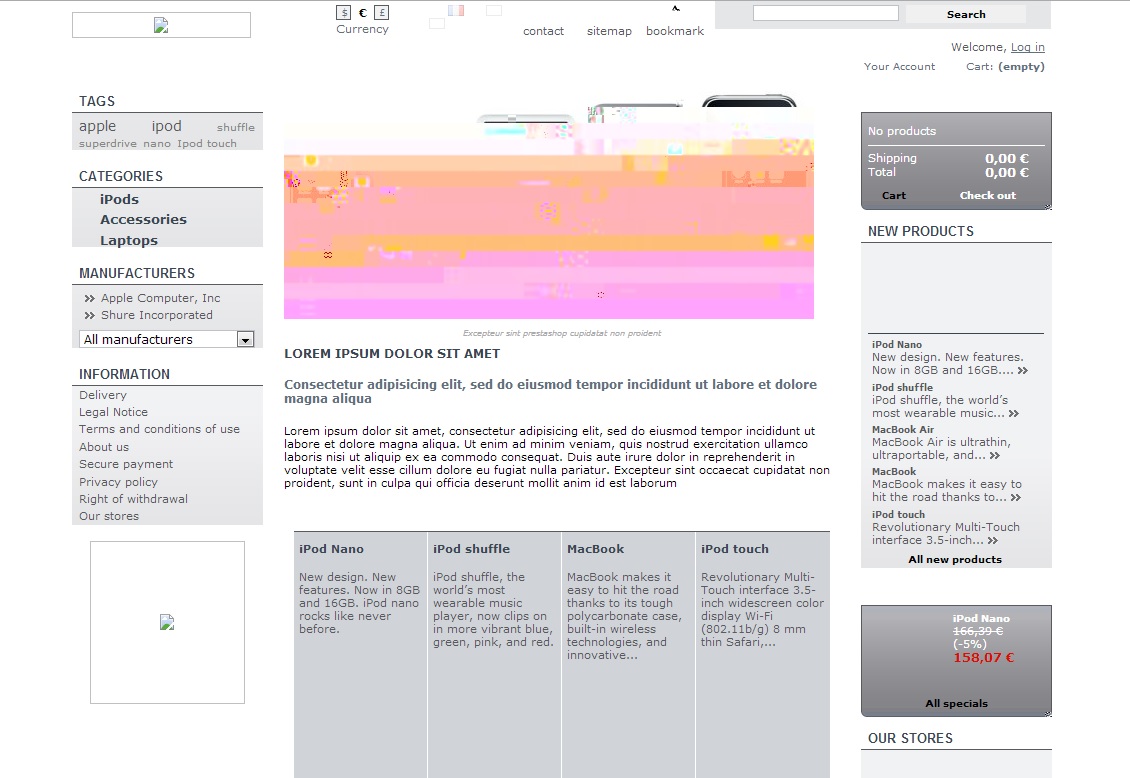Click the homepage banner image
Image resolution: width=1130 pixels, height=778 pixels.
click(x=549, y=207)
